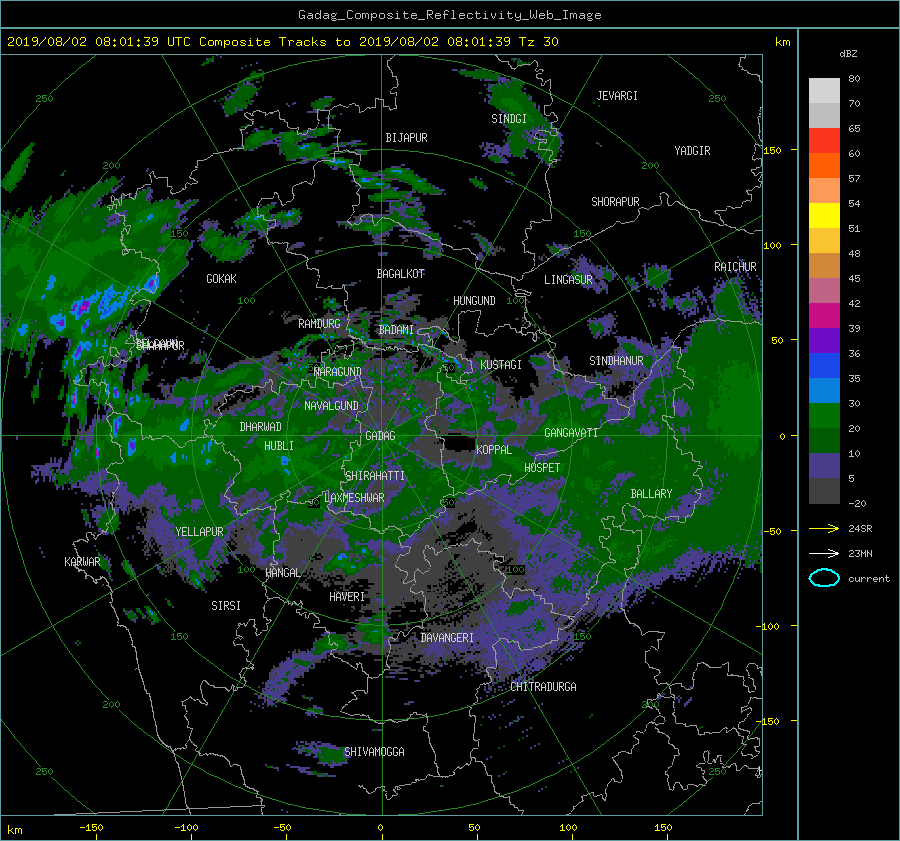Click the SHIVAMOGGA city label
Image resolution: width=900 pixels, height=841 pixels.
tap(374, 752)
